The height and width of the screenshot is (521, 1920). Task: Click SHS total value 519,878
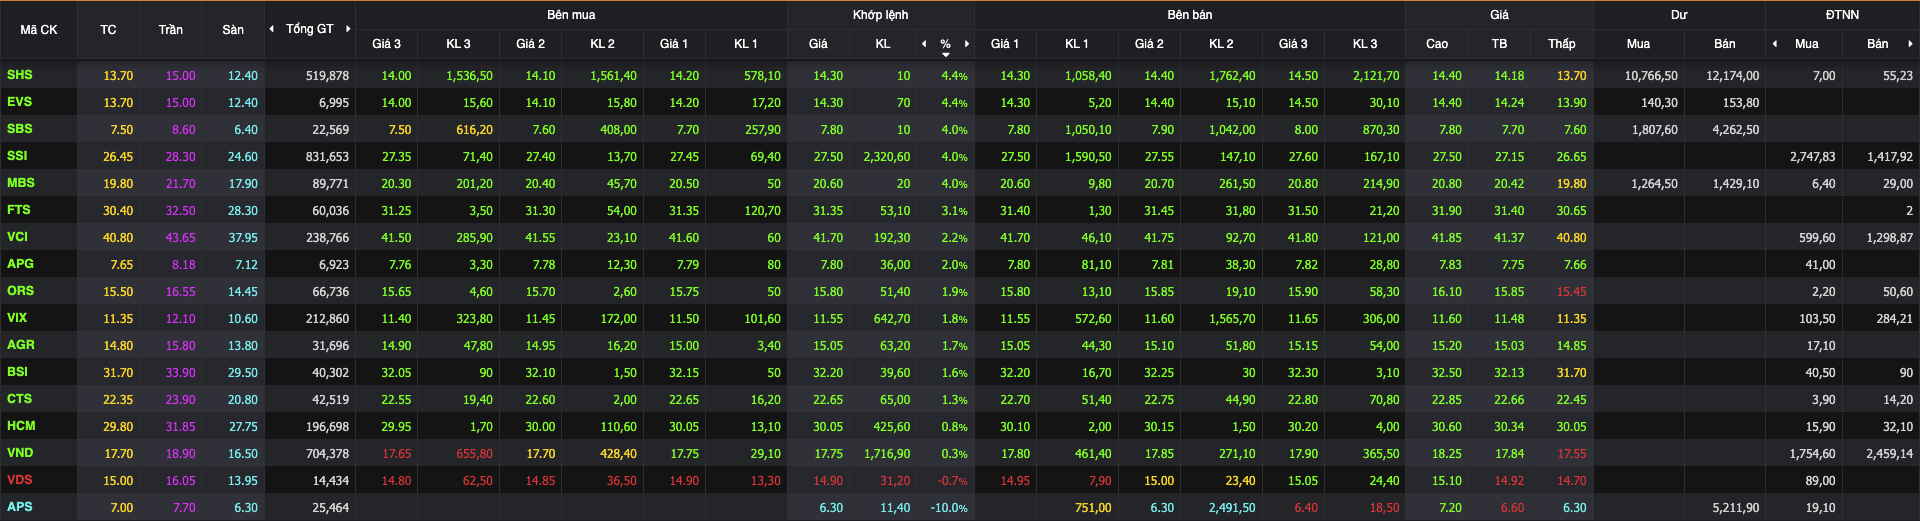327,76
